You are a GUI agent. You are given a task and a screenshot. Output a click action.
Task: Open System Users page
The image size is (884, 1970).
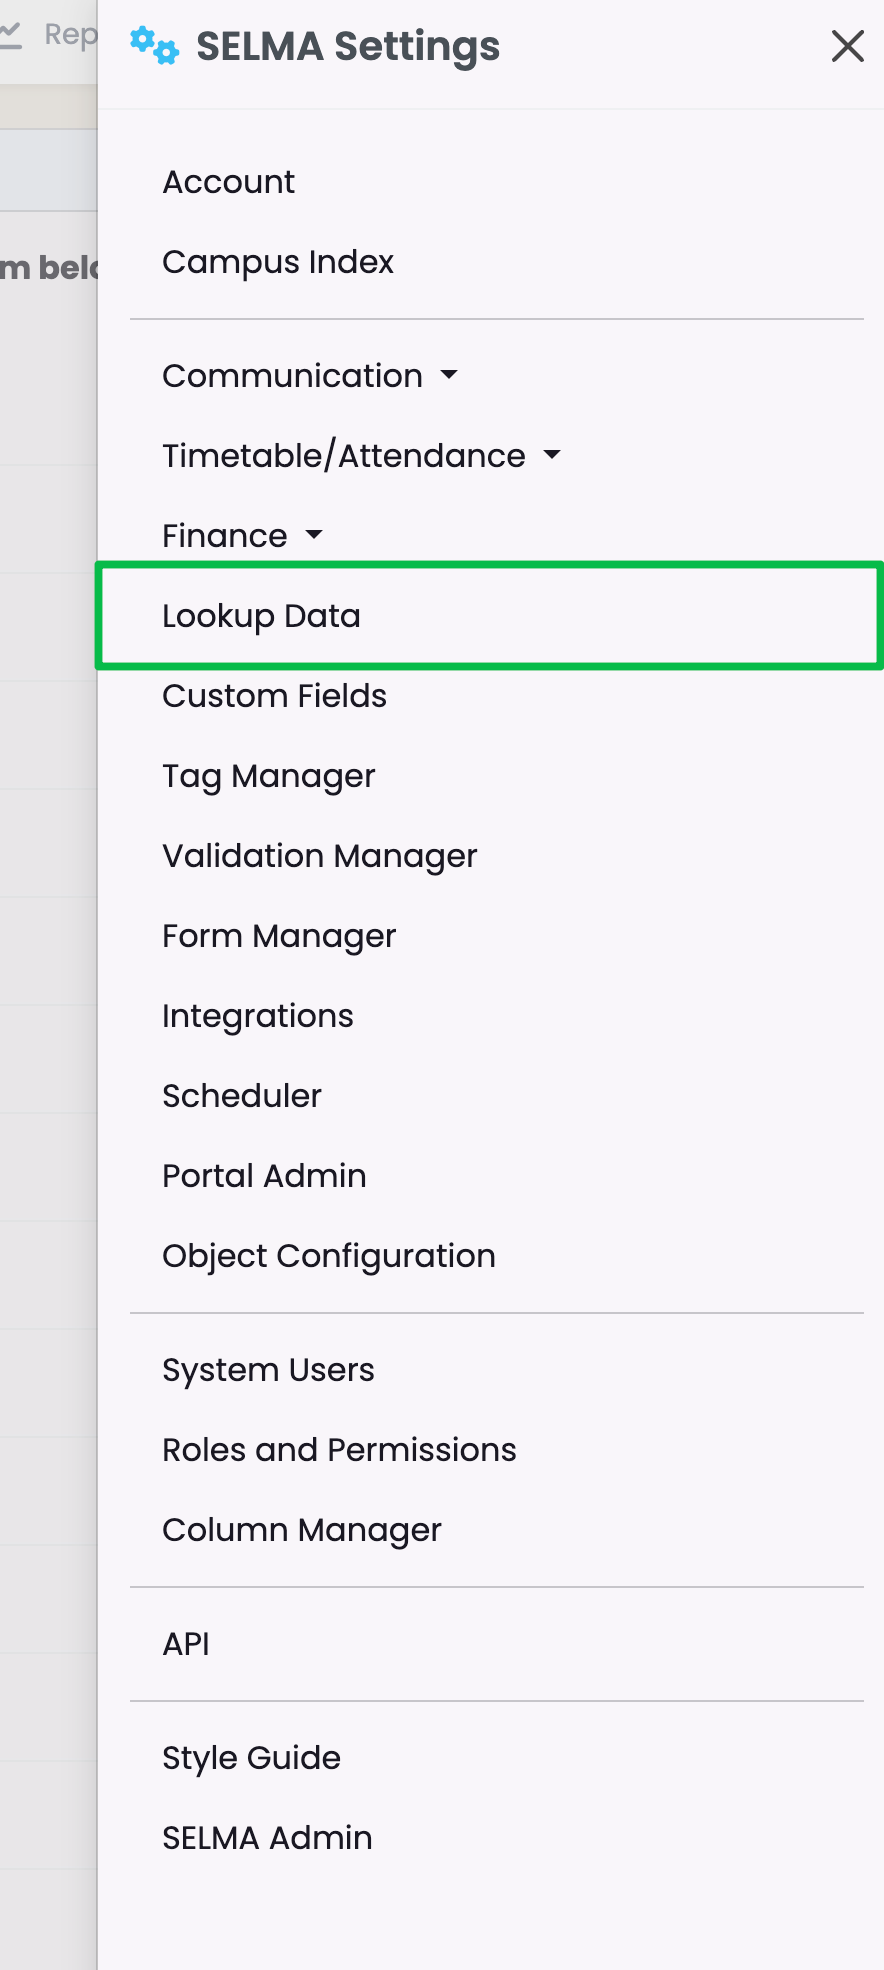point(268,1370)
